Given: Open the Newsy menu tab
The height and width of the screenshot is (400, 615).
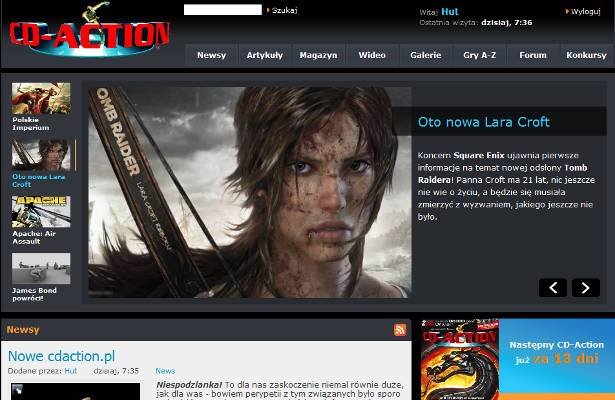Looking at the screenshot, I should [x=211, y=55].
